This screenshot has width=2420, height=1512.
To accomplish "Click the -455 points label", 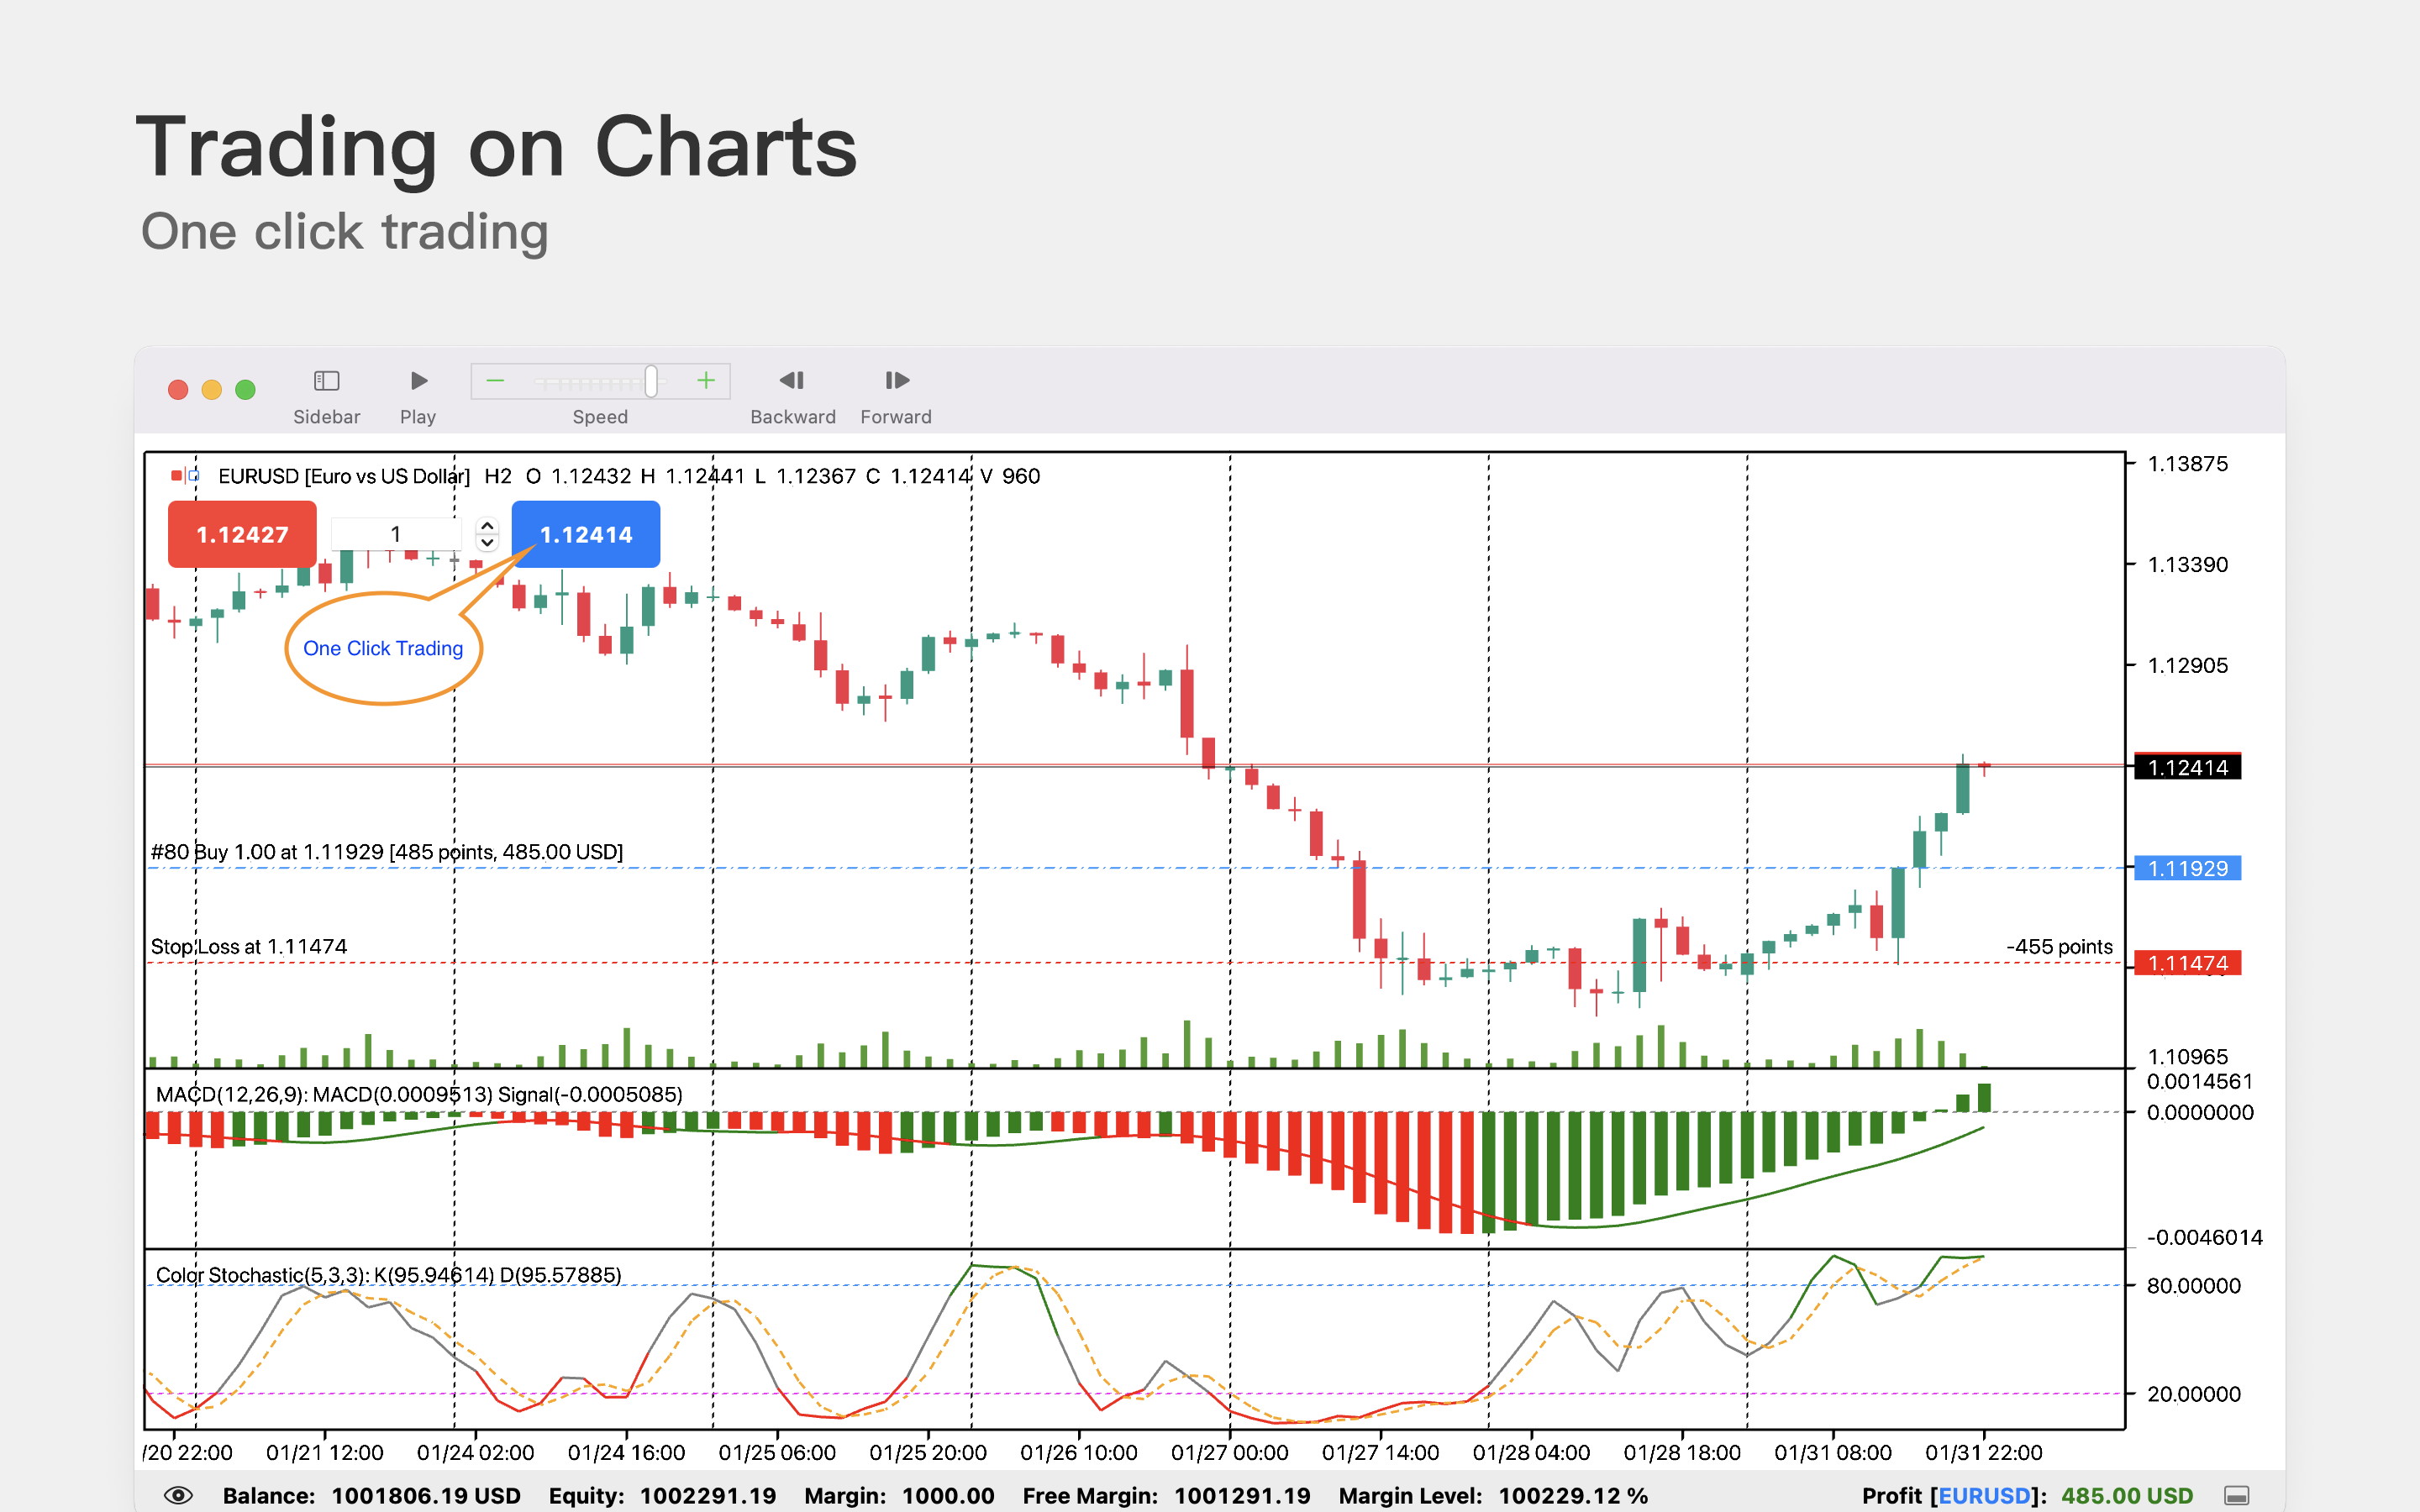I will (x=2059, y=947).
